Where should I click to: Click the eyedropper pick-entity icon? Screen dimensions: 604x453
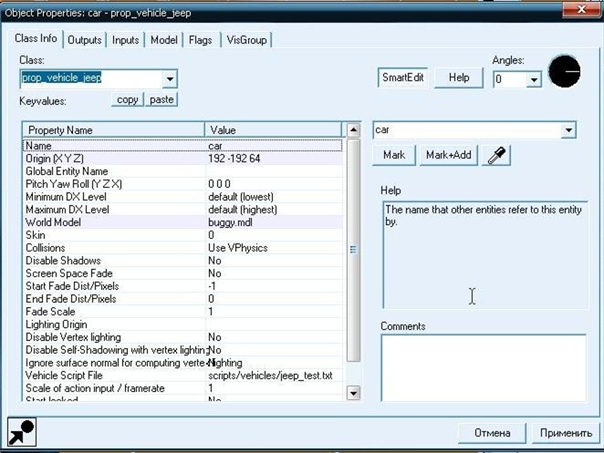pyautogui.click(x=497, y=156)
